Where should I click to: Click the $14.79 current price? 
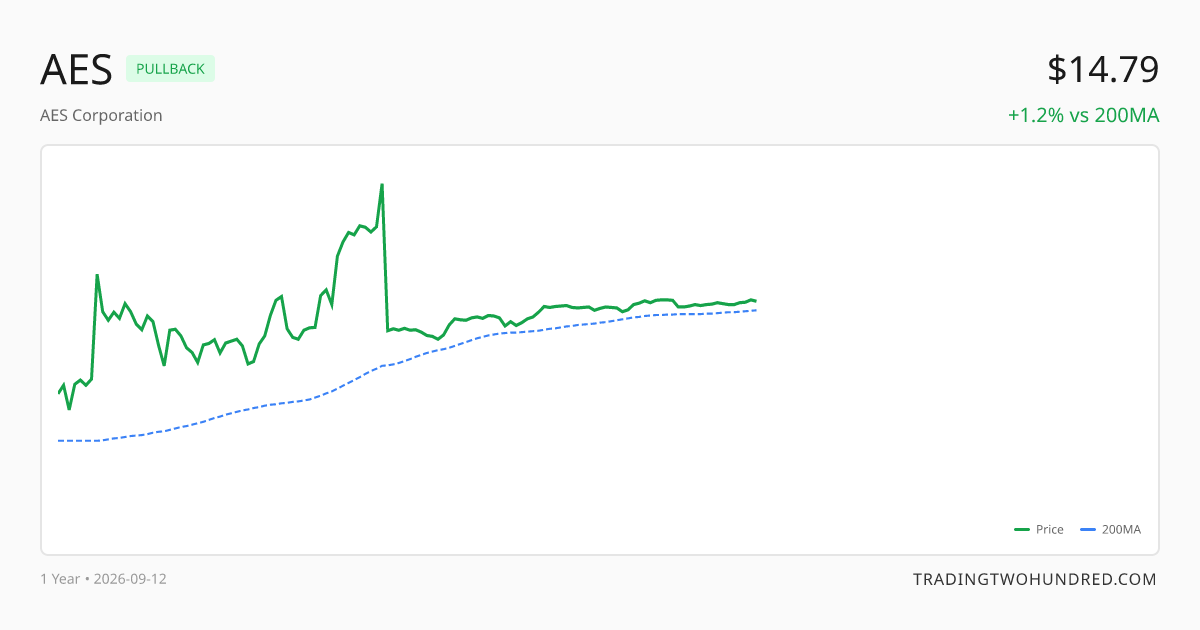1103,70
